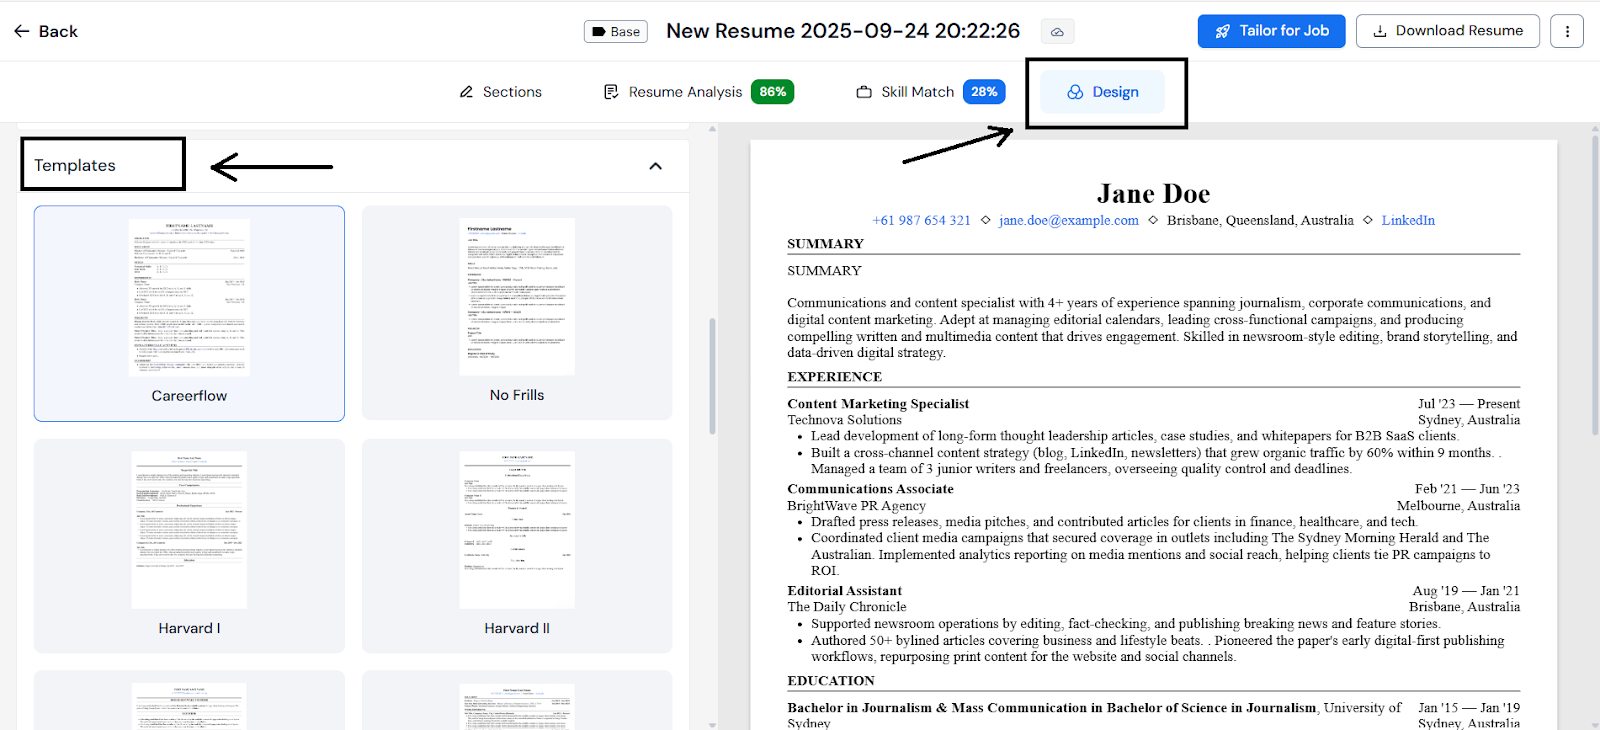The width and height of the screenshot is (1600, 730).
Task: Click the 86% resume analysis score badge
Action: coord(772,92)
